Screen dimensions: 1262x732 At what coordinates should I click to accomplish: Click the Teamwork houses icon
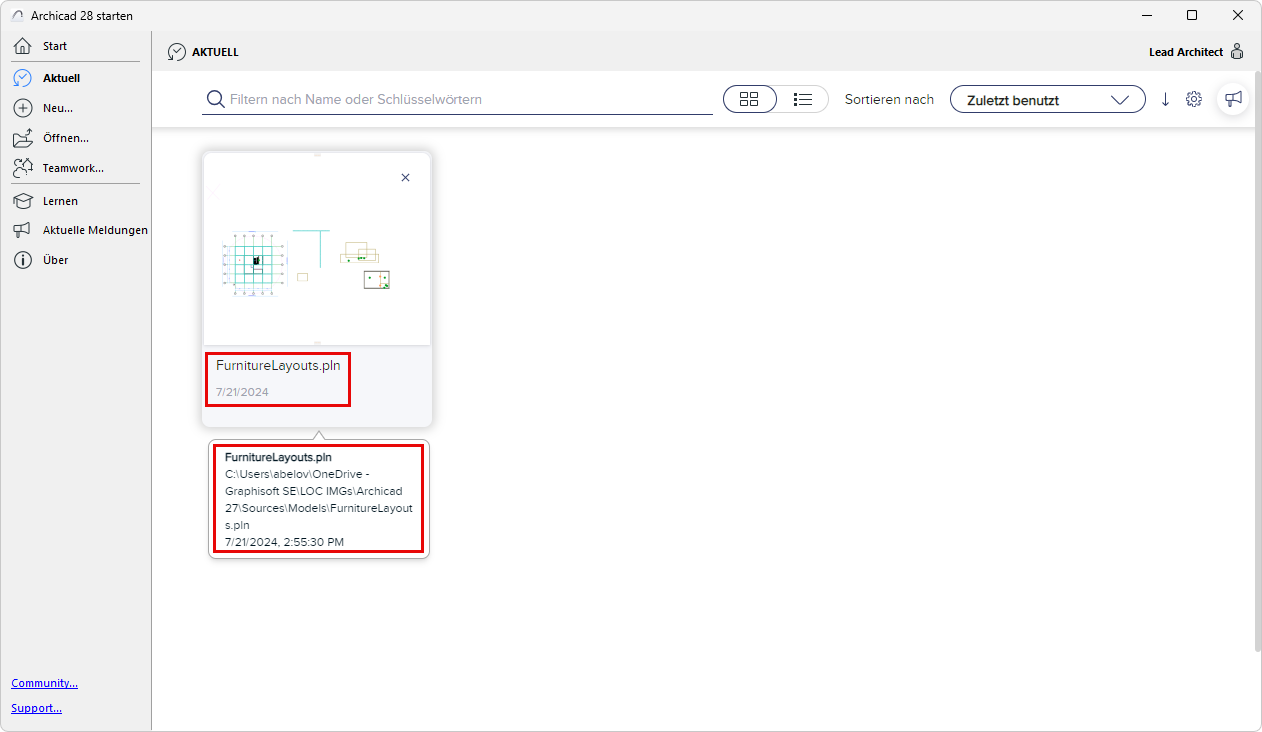[x=23, y=168]
